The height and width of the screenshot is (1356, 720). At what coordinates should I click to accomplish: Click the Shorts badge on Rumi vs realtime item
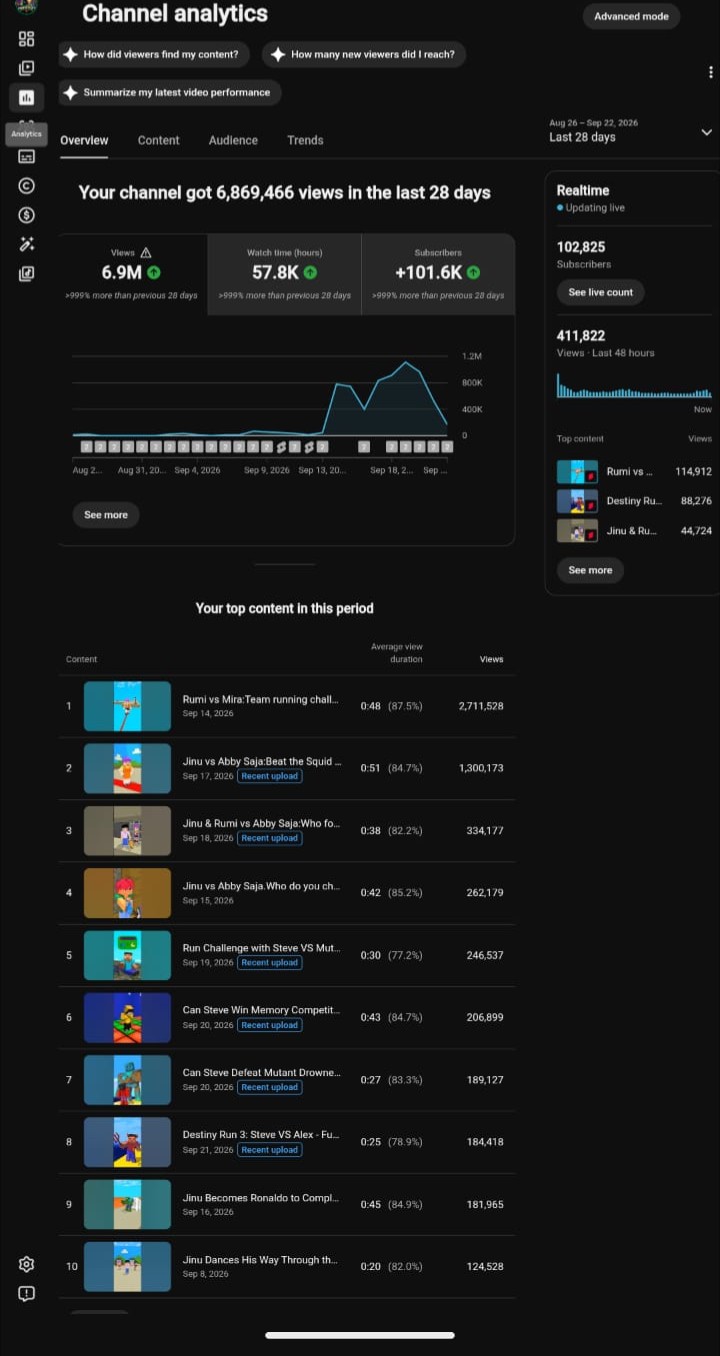click(x=591, y=477)
